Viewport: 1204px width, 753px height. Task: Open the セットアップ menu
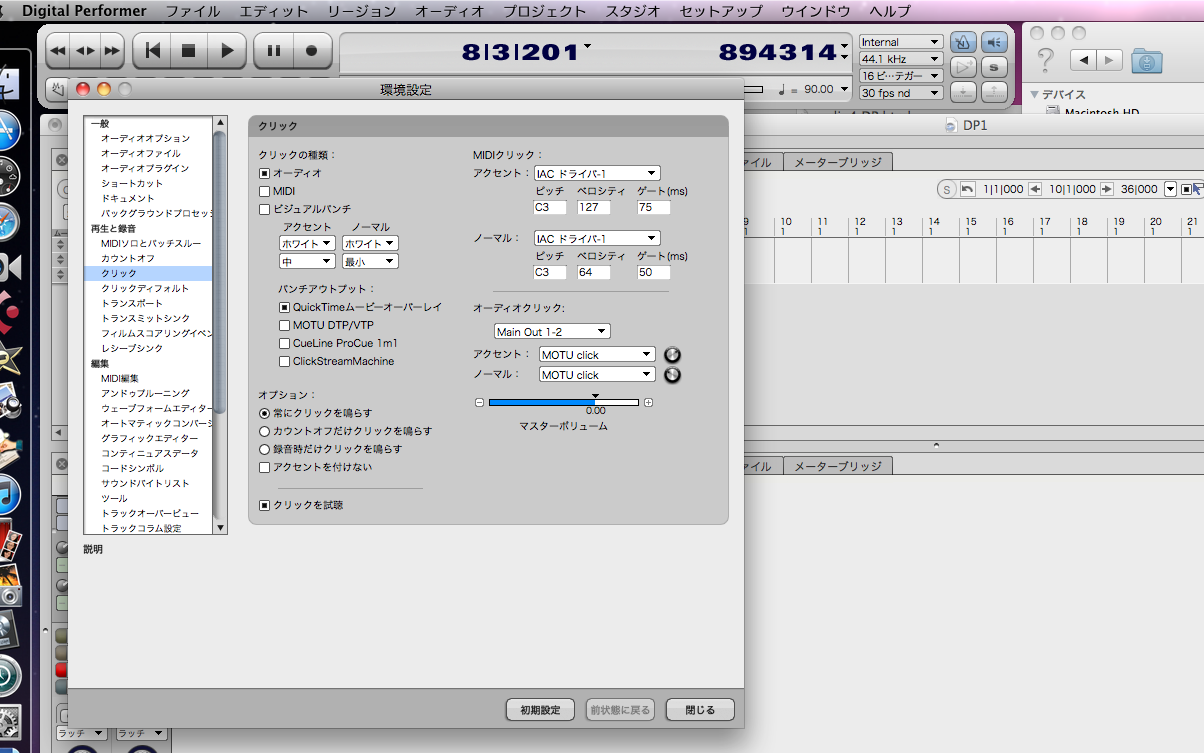click(x=720, y=11)
